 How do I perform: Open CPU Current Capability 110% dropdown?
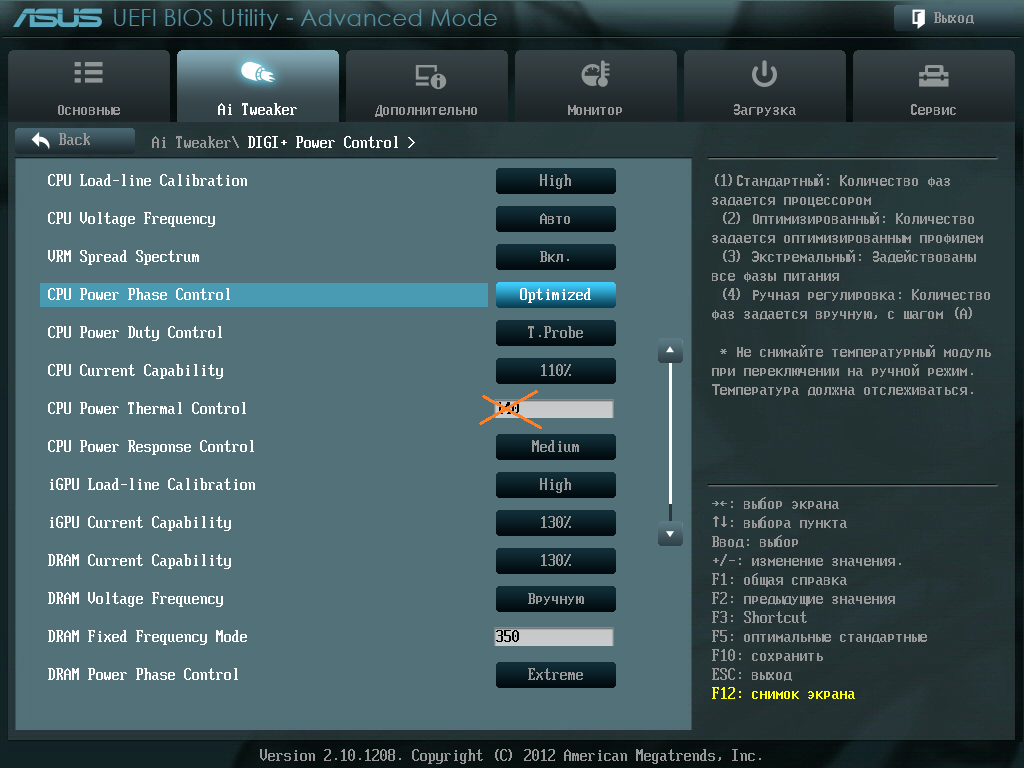pyautogui.click(x=556, y=370)
